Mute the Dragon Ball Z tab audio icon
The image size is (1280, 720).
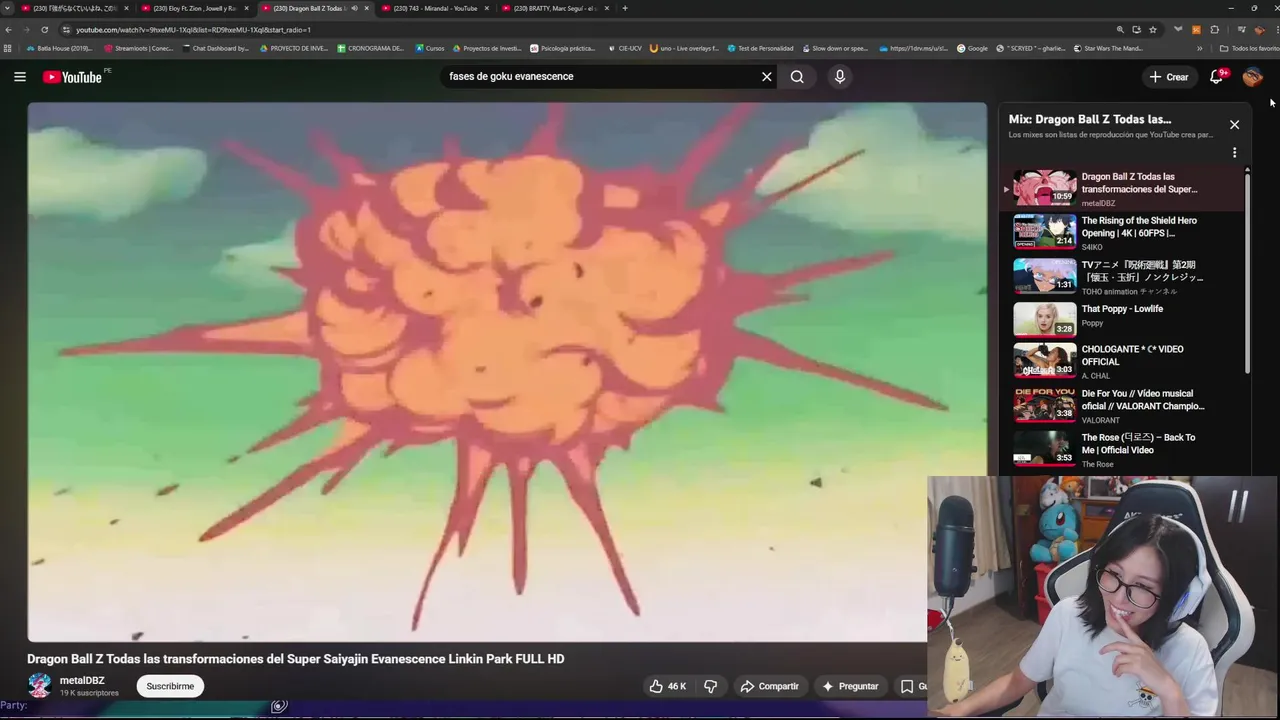[354, 8]
